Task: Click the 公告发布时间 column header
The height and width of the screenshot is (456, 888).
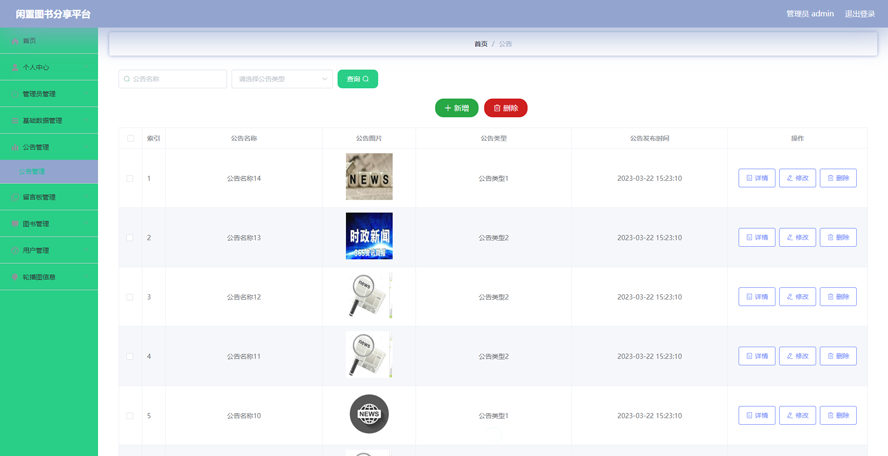Action: [x=650, y=138]
